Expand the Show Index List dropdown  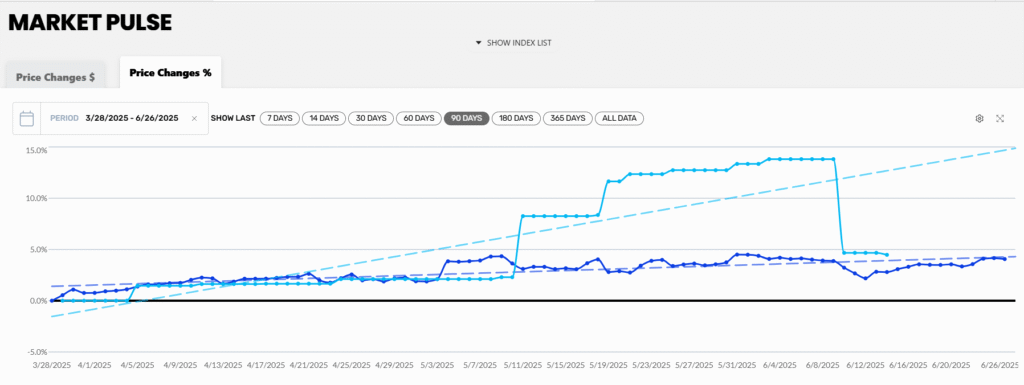(513, 43)
